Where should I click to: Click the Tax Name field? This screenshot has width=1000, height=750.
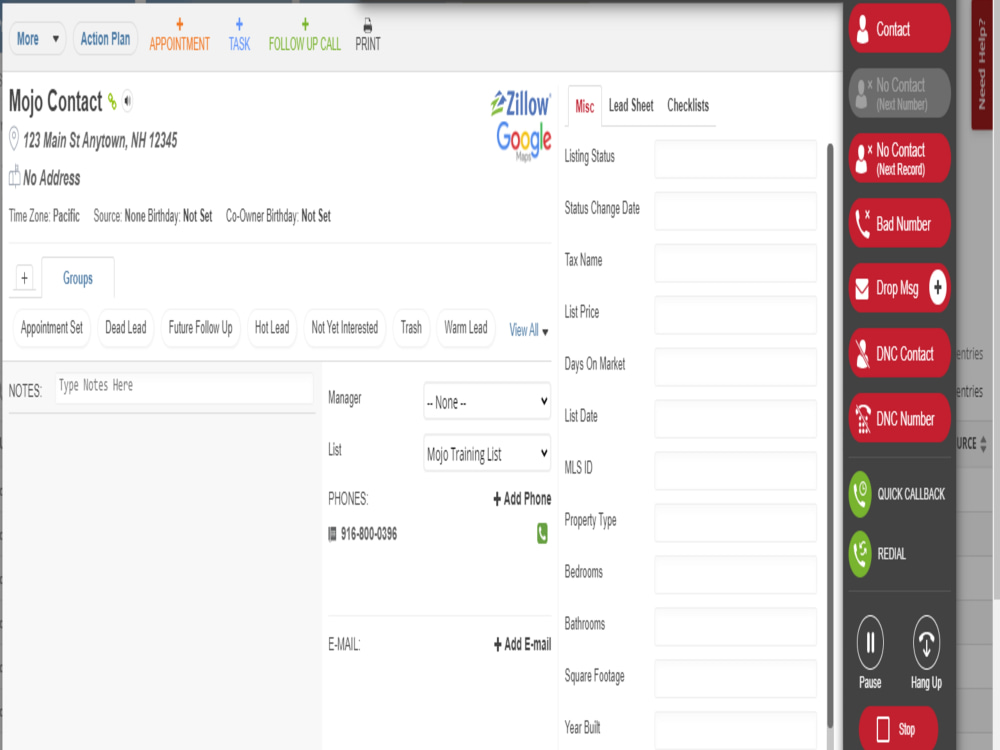tap(735, 263)
